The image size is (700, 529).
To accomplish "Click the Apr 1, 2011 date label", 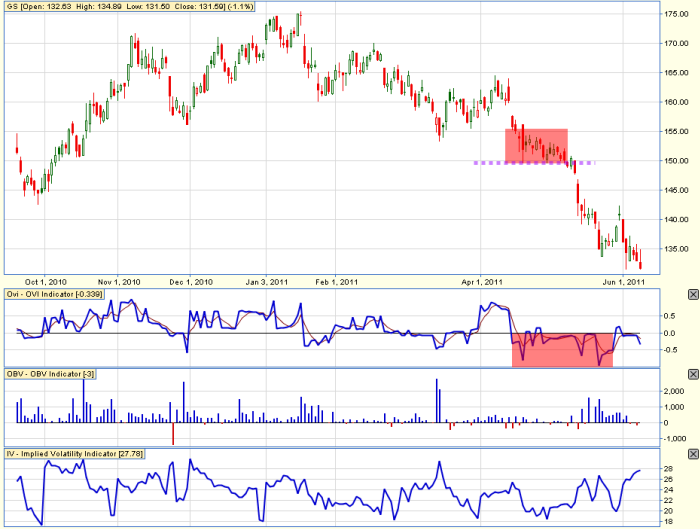I will tap(482, 282).
